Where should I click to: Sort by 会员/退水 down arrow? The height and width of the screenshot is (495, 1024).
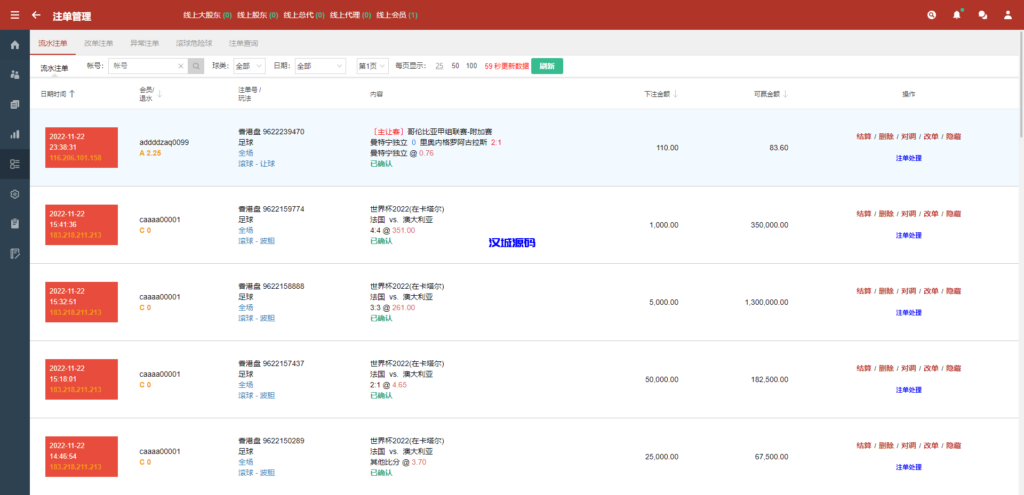159,94
